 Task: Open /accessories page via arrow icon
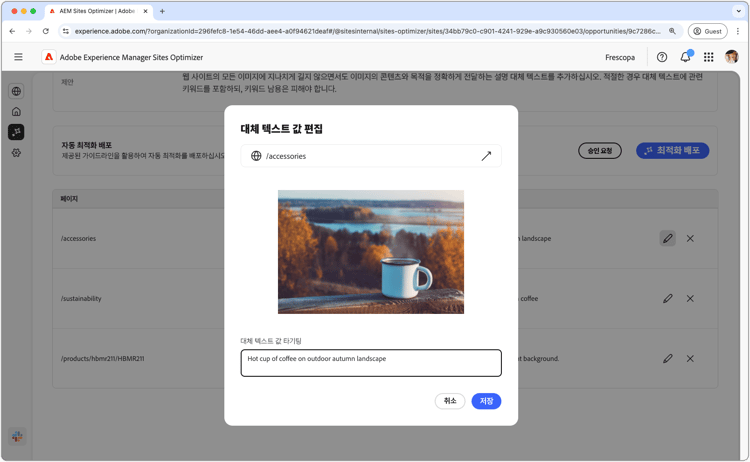pos(486,156)
